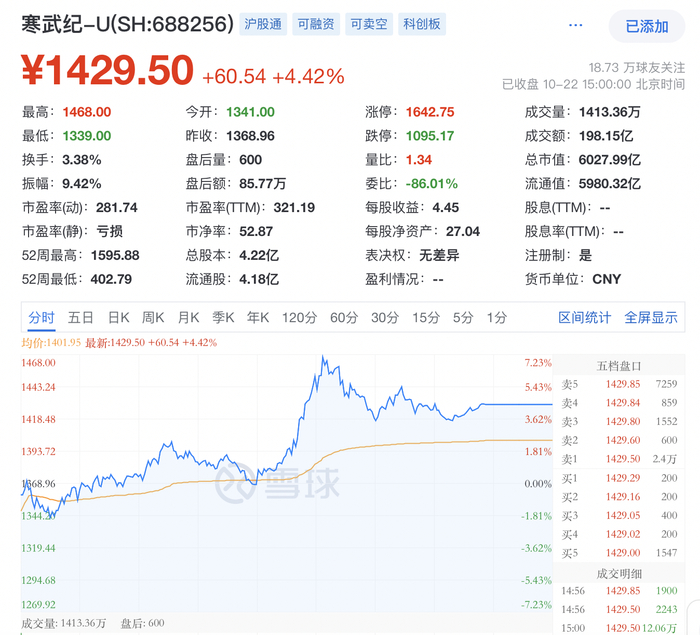
Task: Click the 沪股通 tag
Action: pyautogui.click(x=263, y=24)
